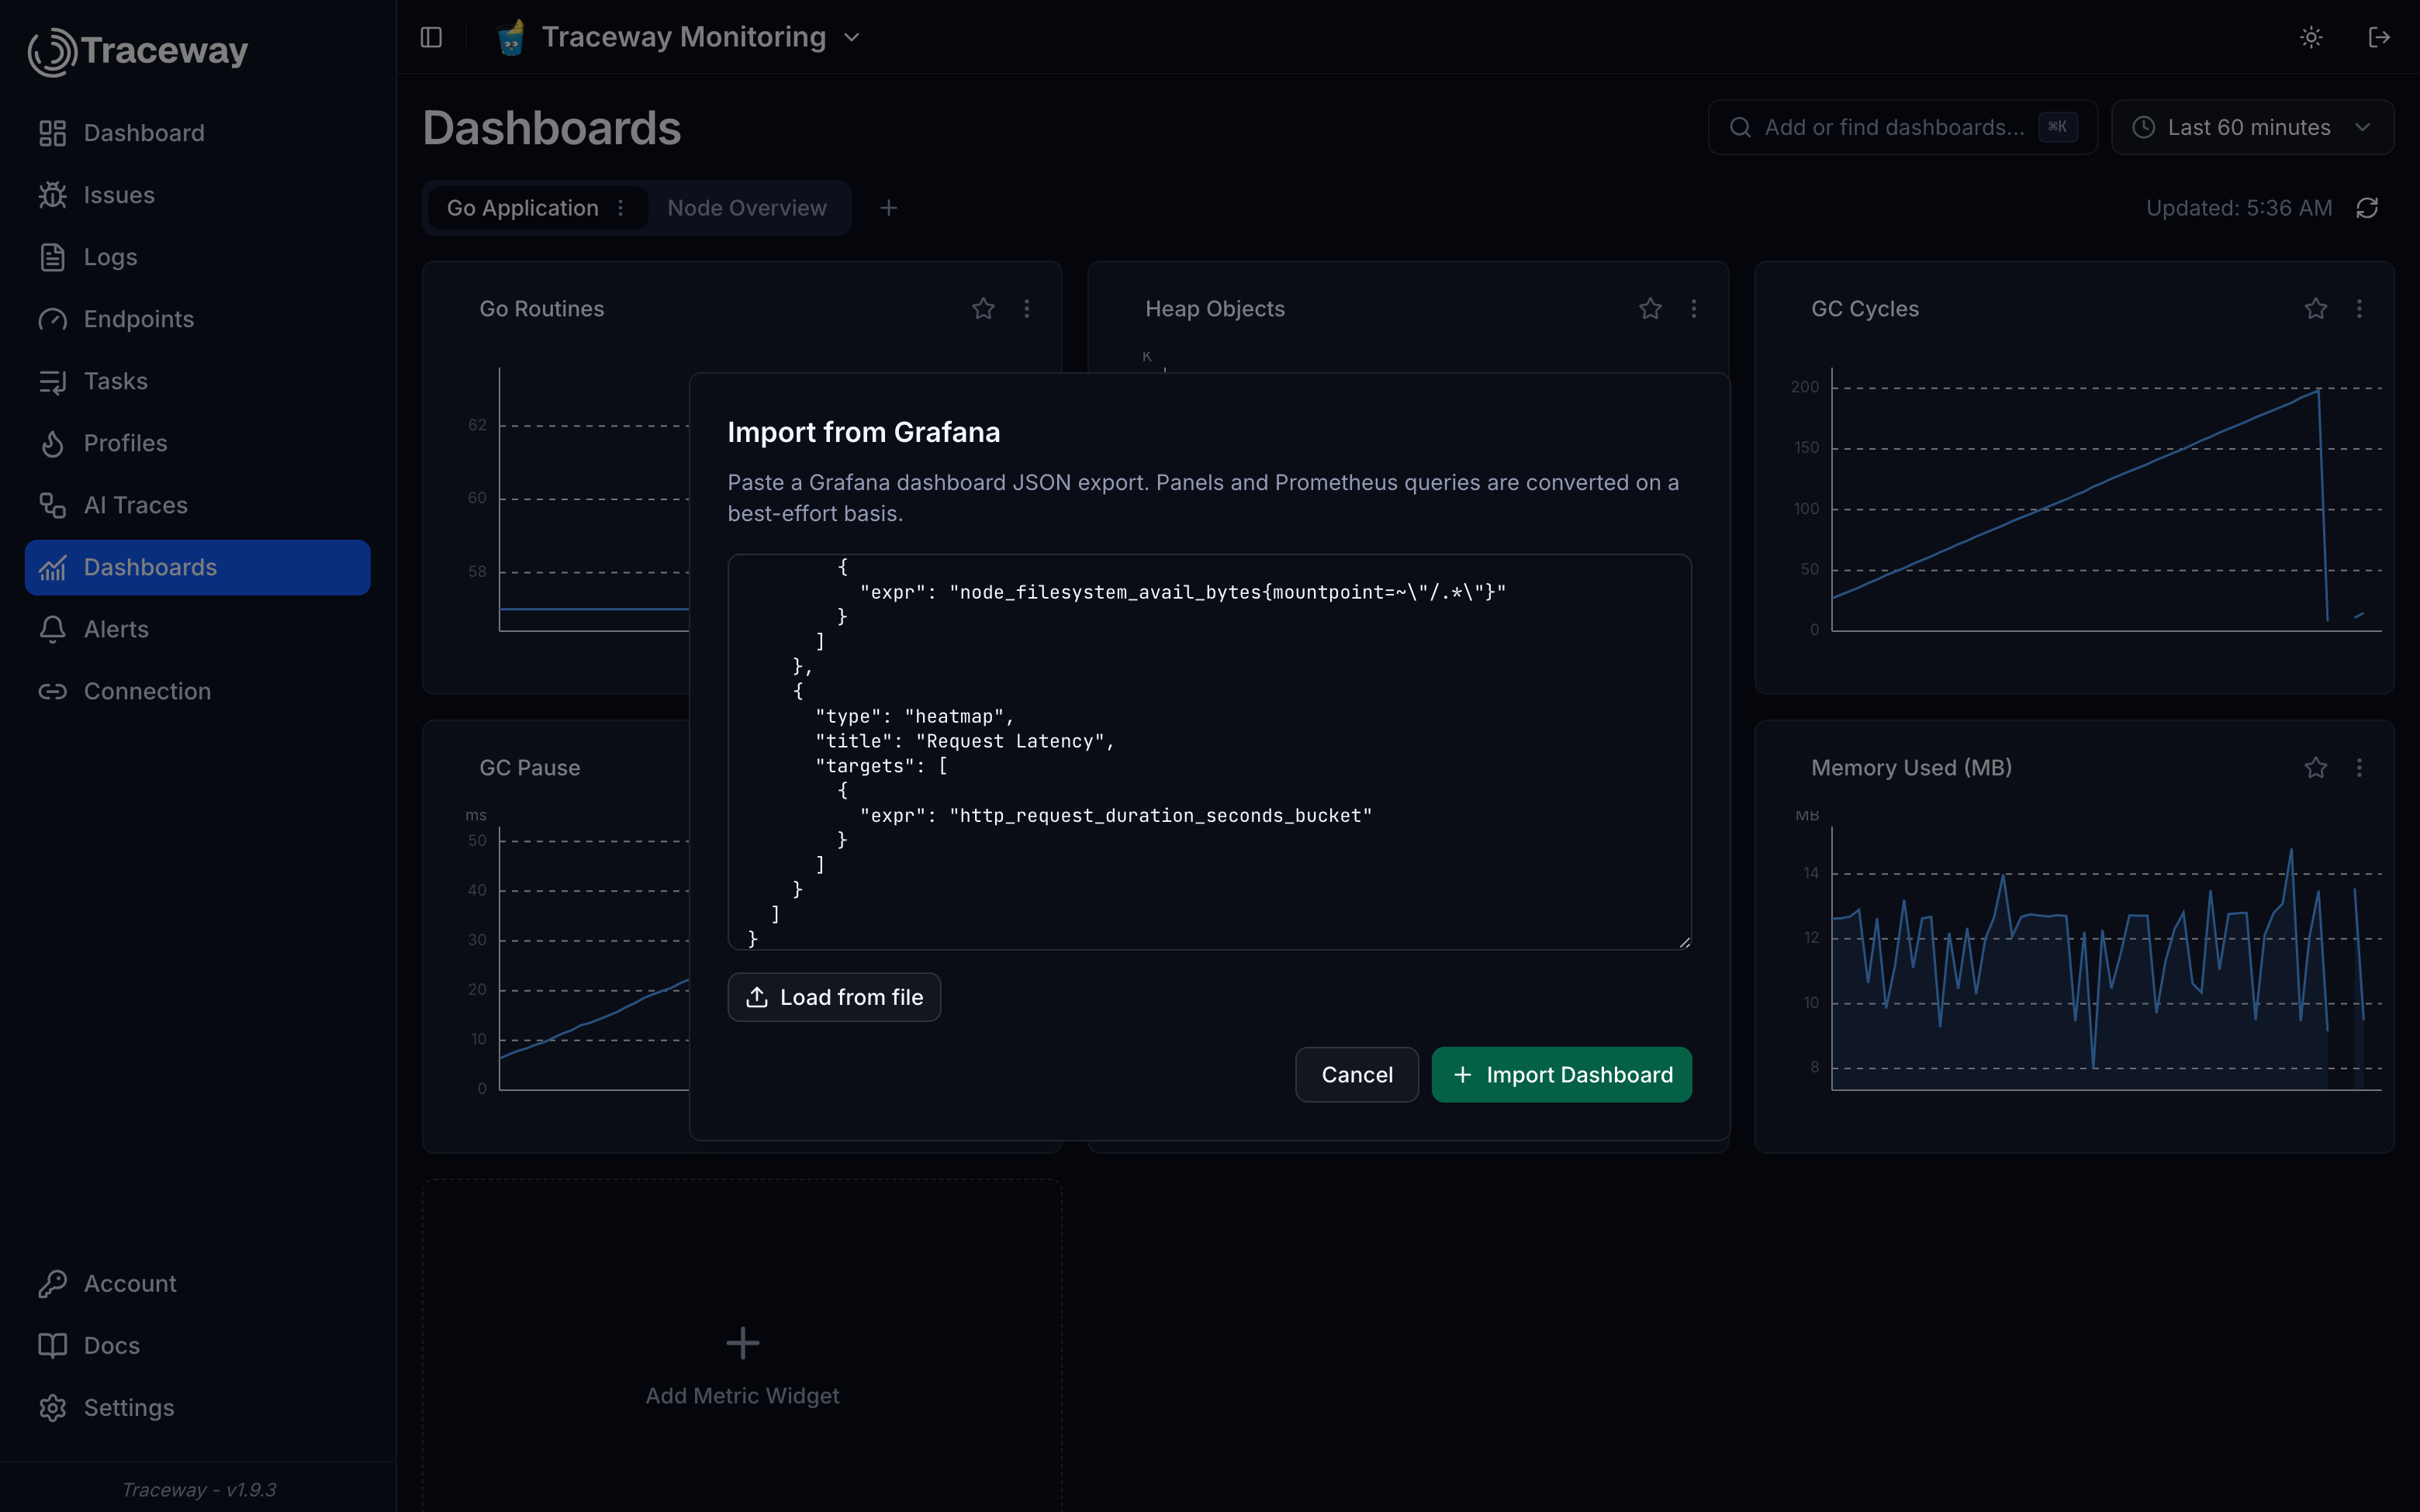Toggle the sidebar panel icon
Screen dimensions: 2420x1512
431,37
